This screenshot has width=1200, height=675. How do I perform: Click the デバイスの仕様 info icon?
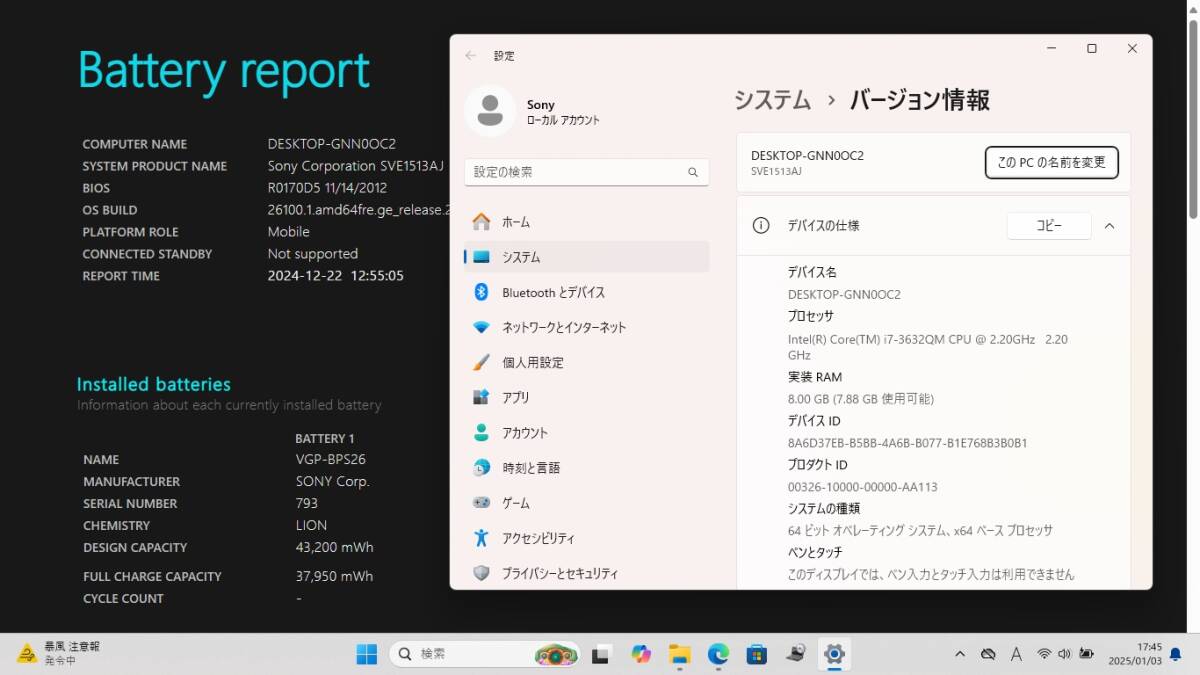pyautogui.click(x=761, y=226)
